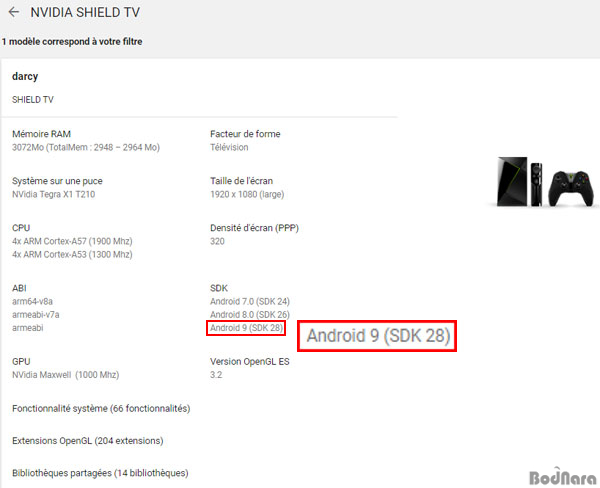Go back using the arrow icon

[x=14, y=12]
